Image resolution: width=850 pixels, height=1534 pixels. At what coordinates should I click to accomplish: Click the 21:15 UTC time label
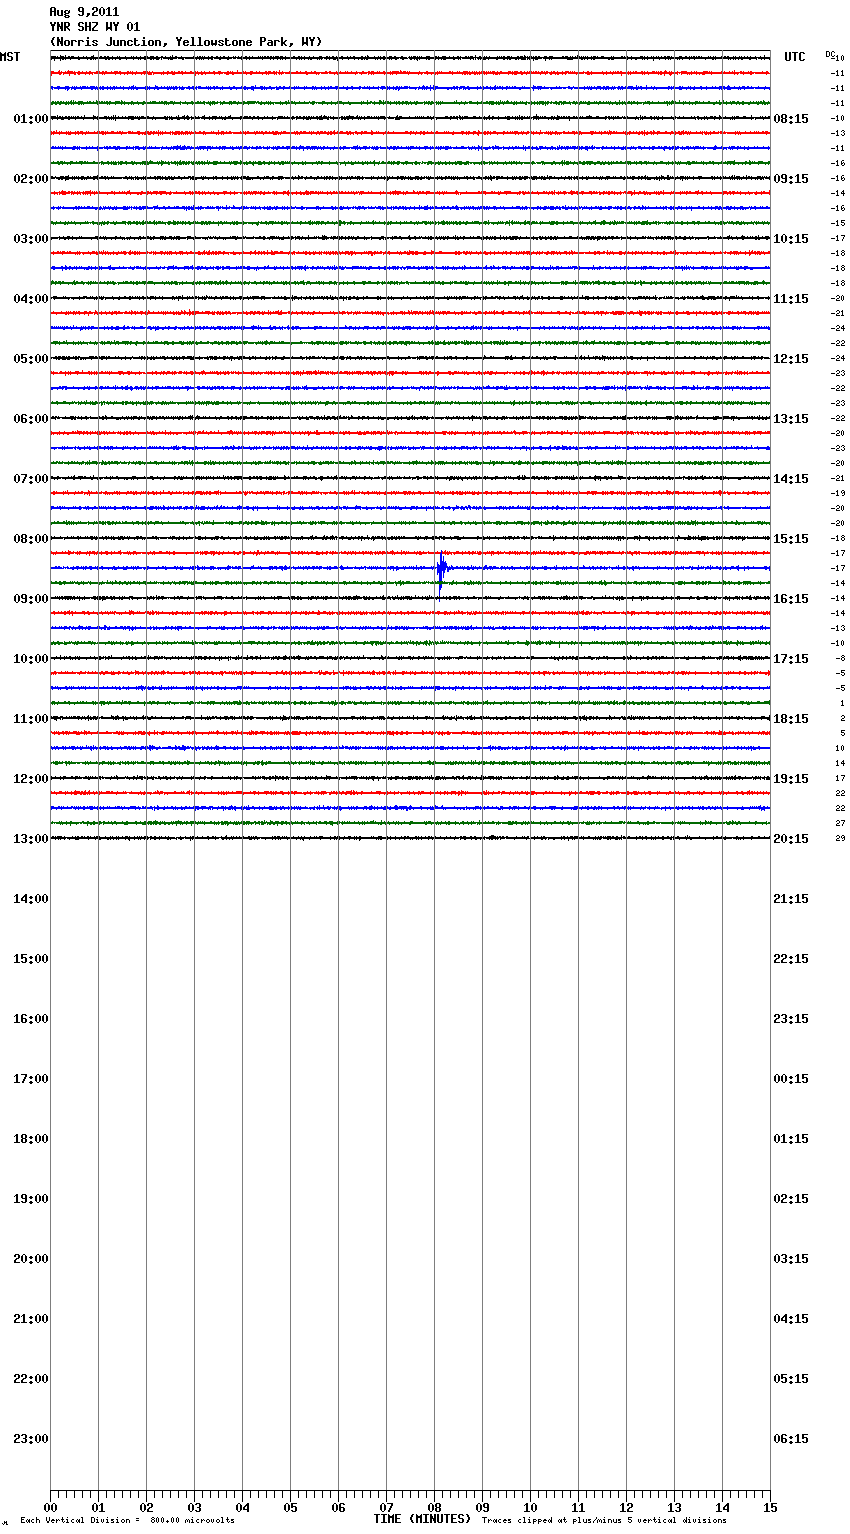(791, 899)
